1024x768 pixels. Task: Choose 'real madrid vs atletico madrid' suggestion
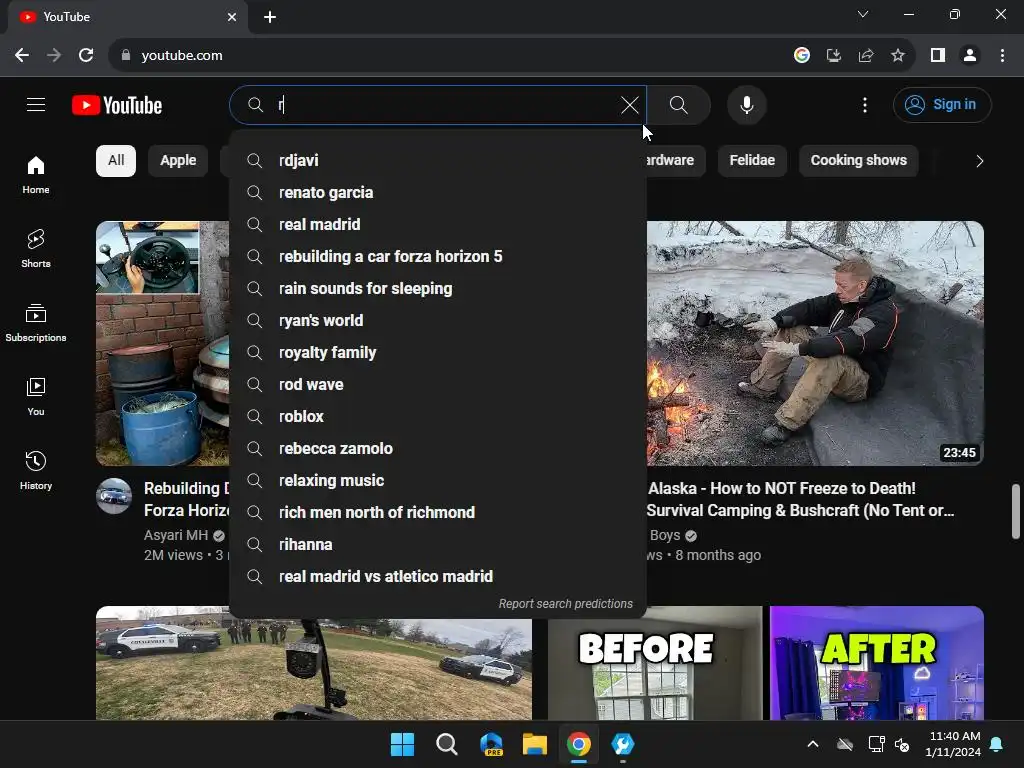[x=438, y=577]
